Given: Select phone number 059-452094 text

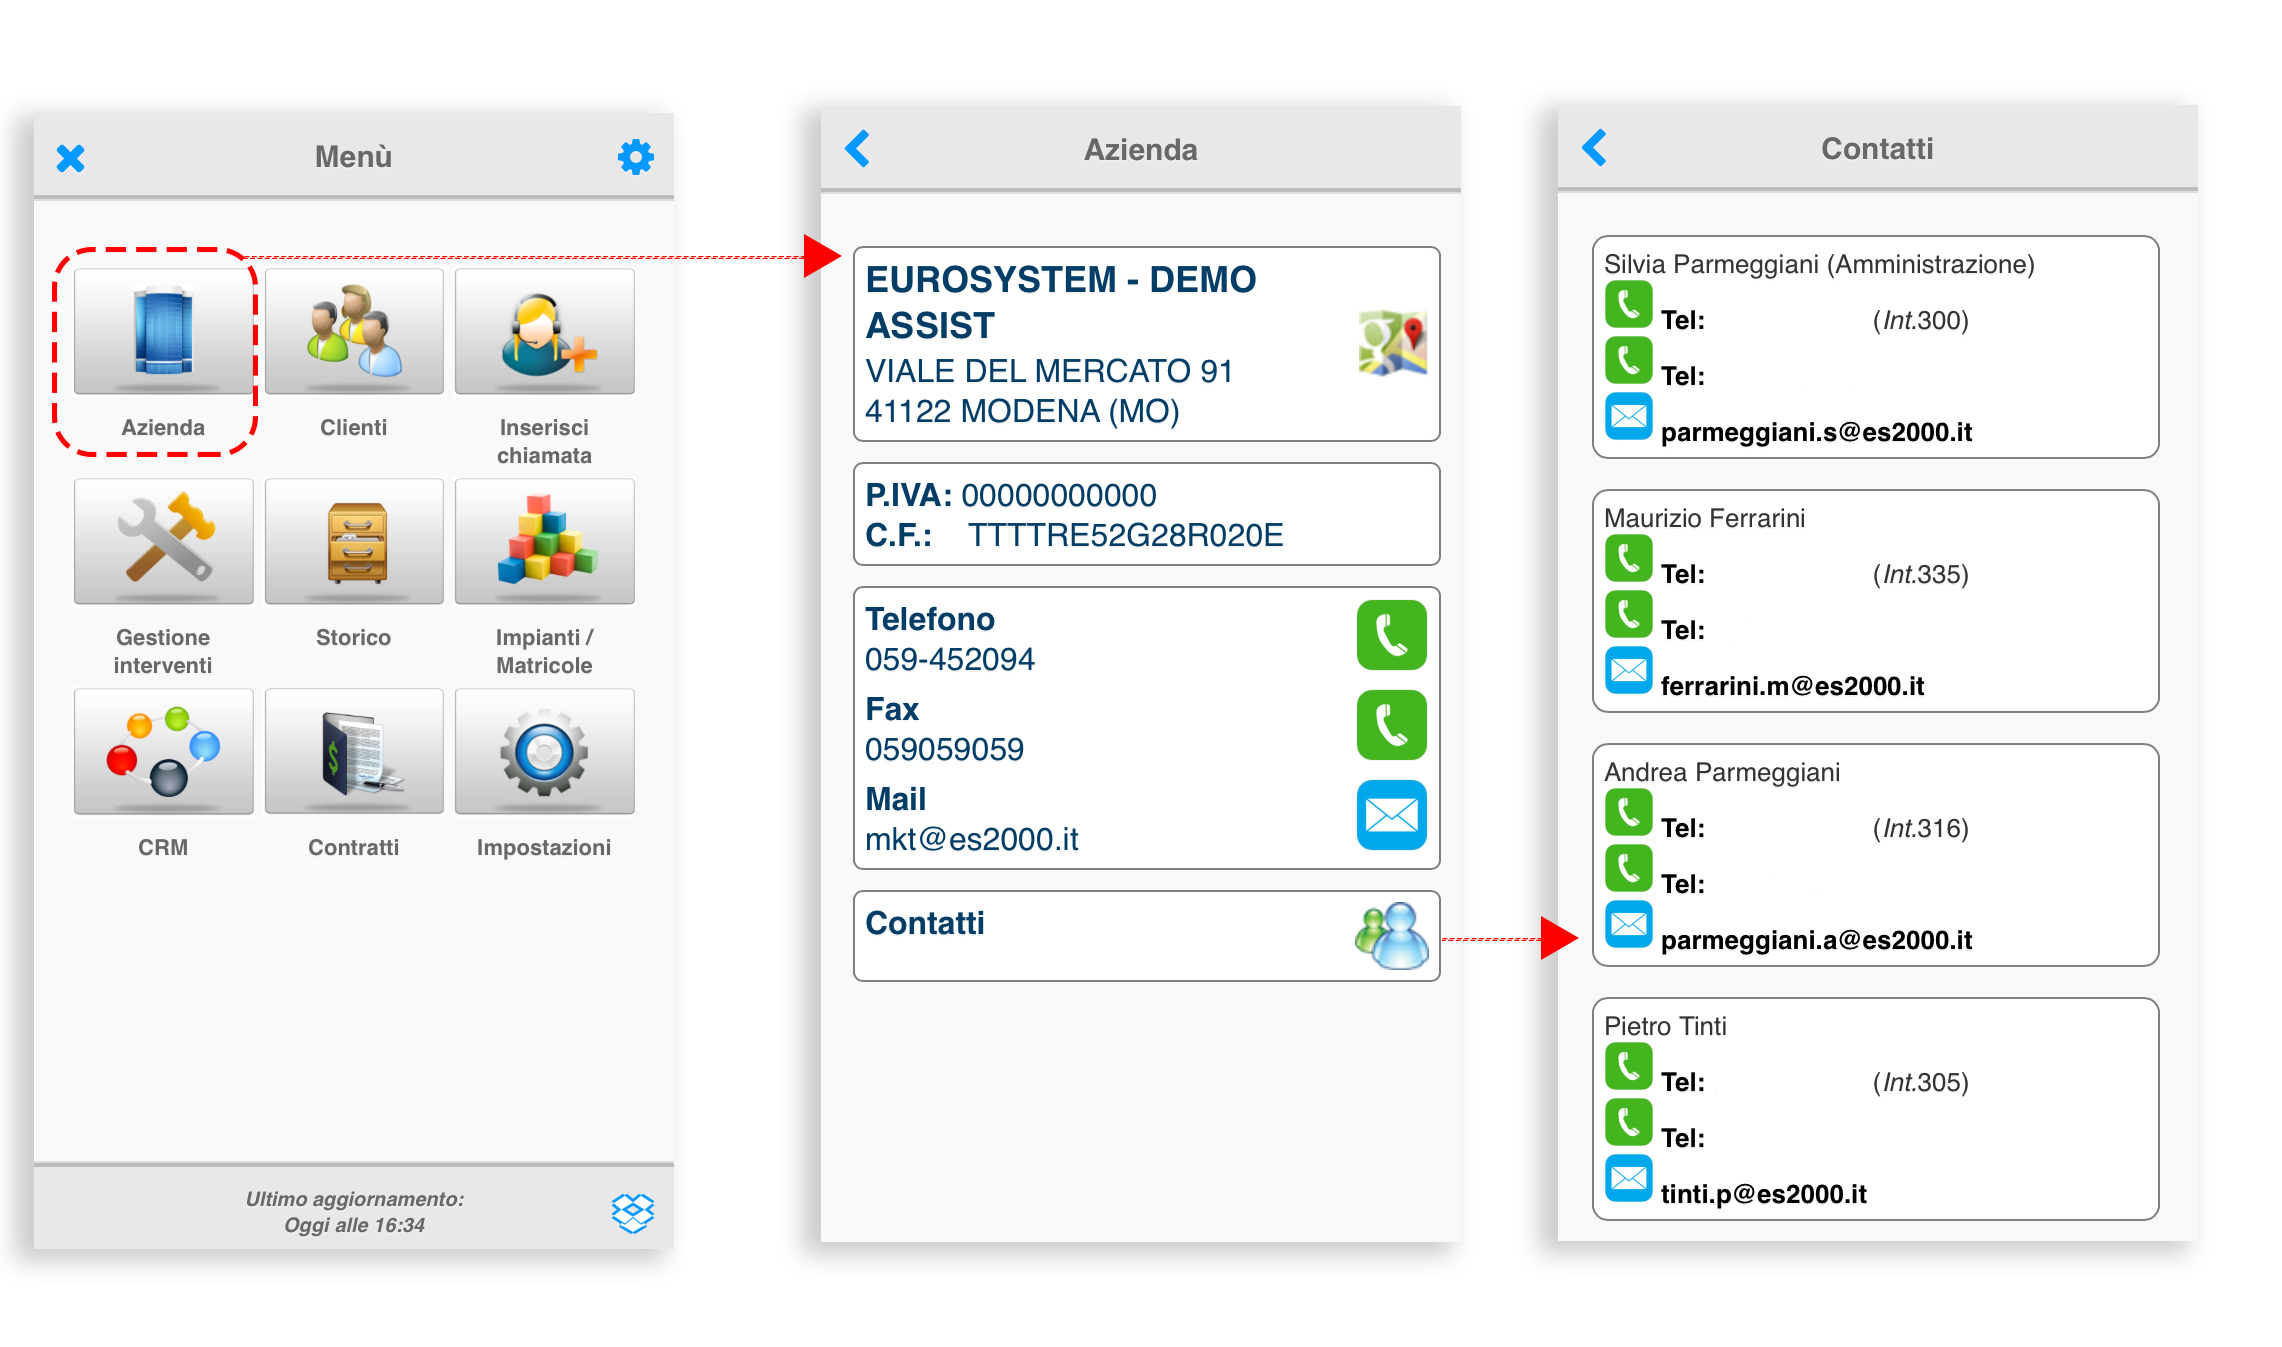Looking at the screenshot, I should pos(949,659).
